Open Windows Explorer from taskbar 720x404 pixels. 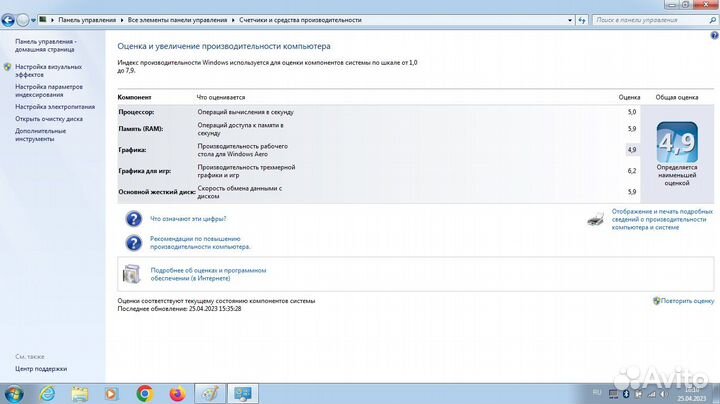pos(79,394)
